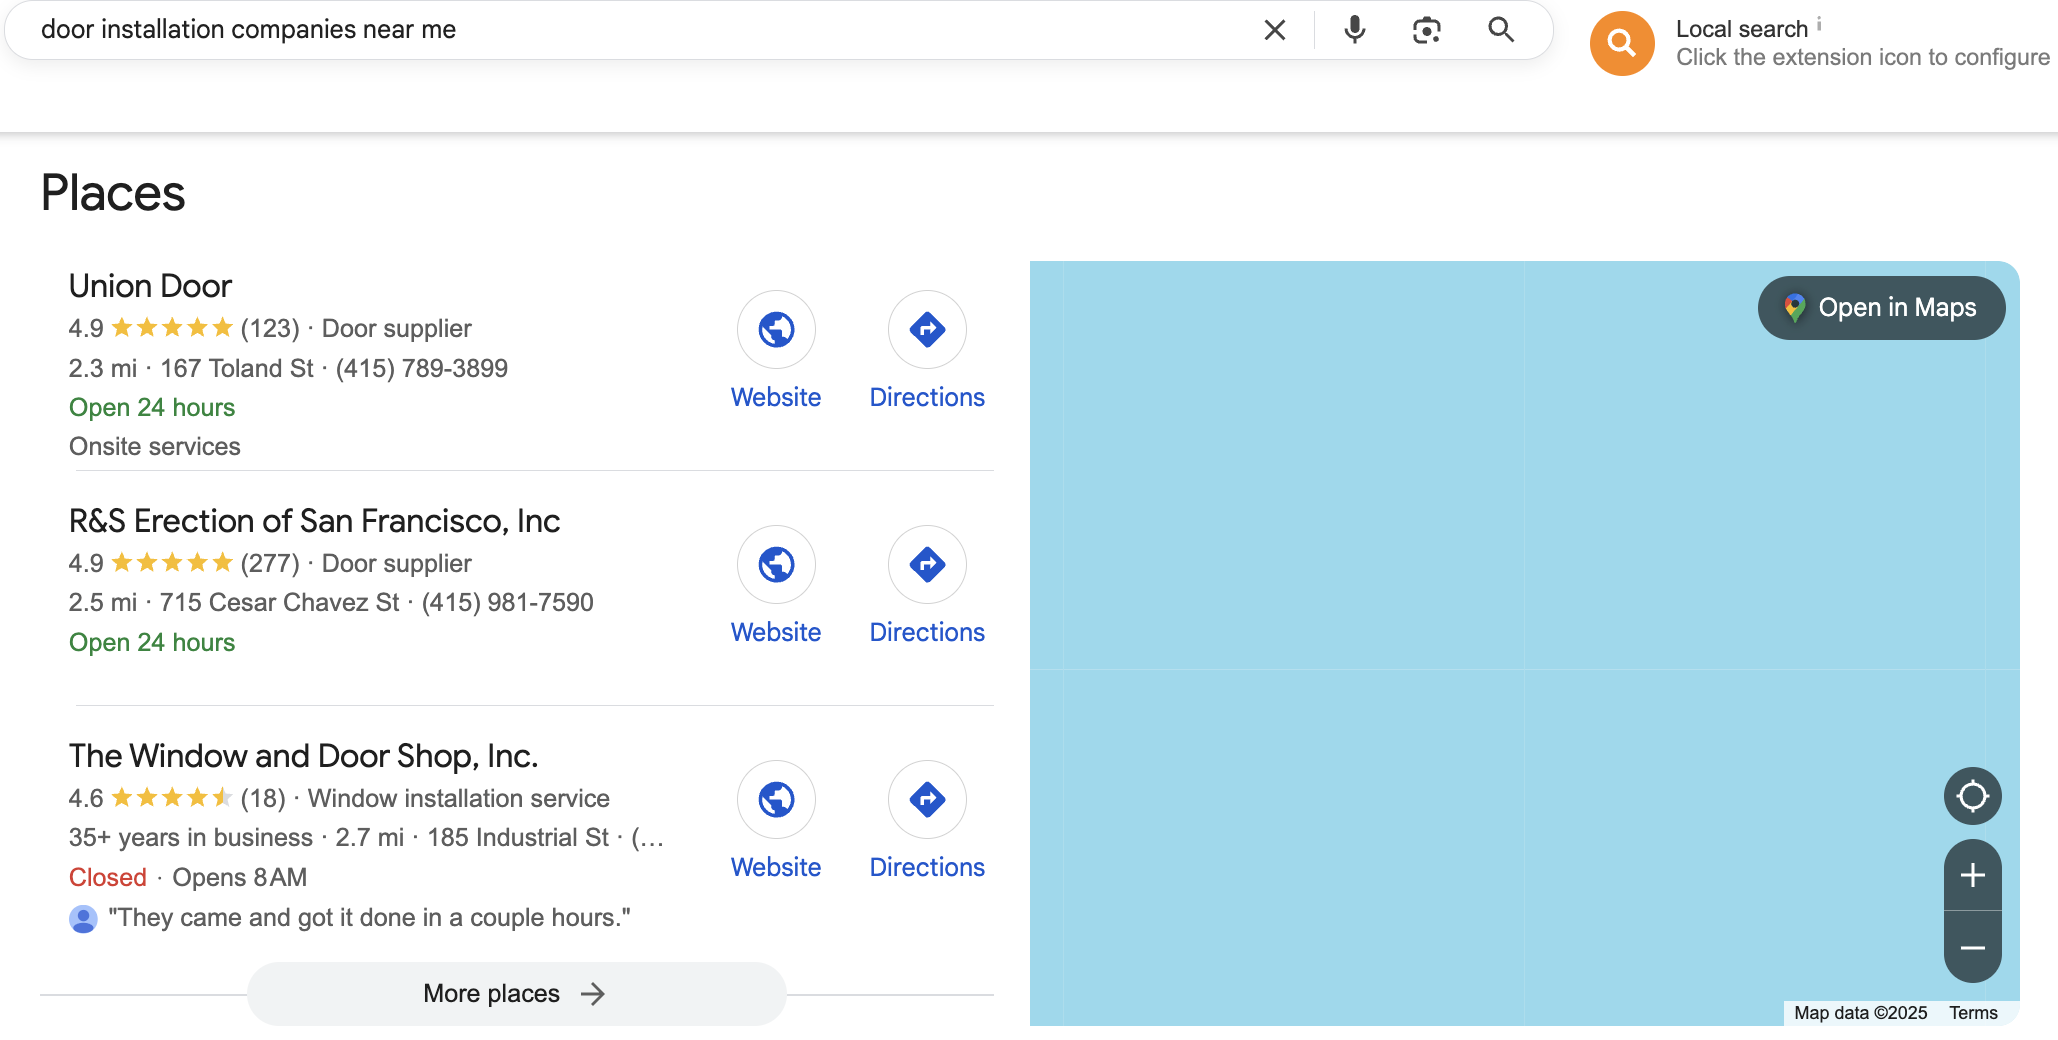Clear the search query with the X icon
Viewport: 2058px width, 1040px height.
point(1274,30)
